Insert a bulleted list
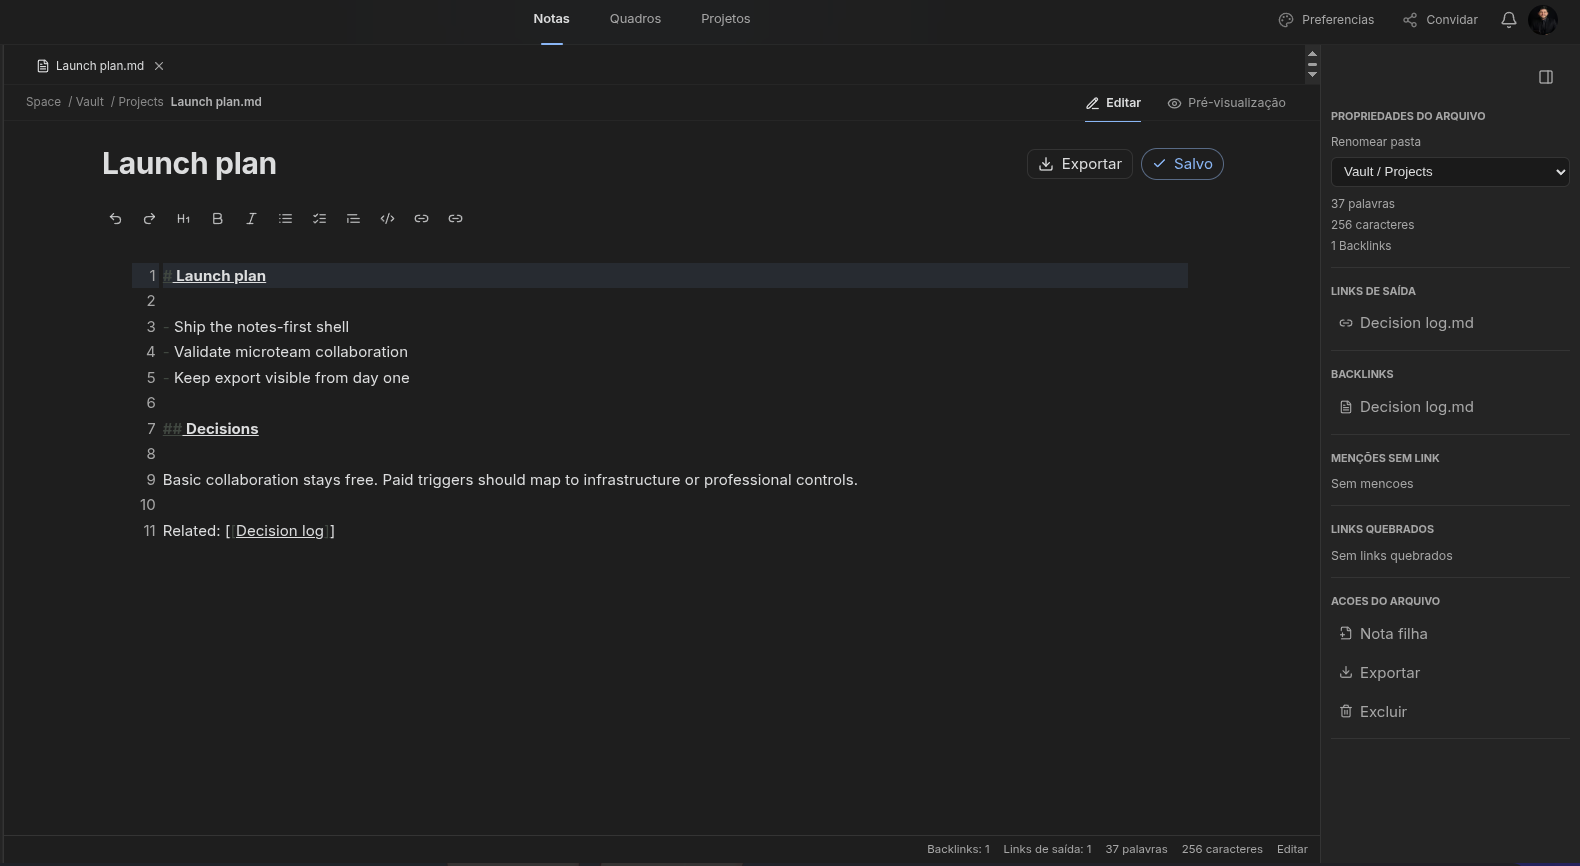This screenshot has width=1580, height=866. coord(285,218)
